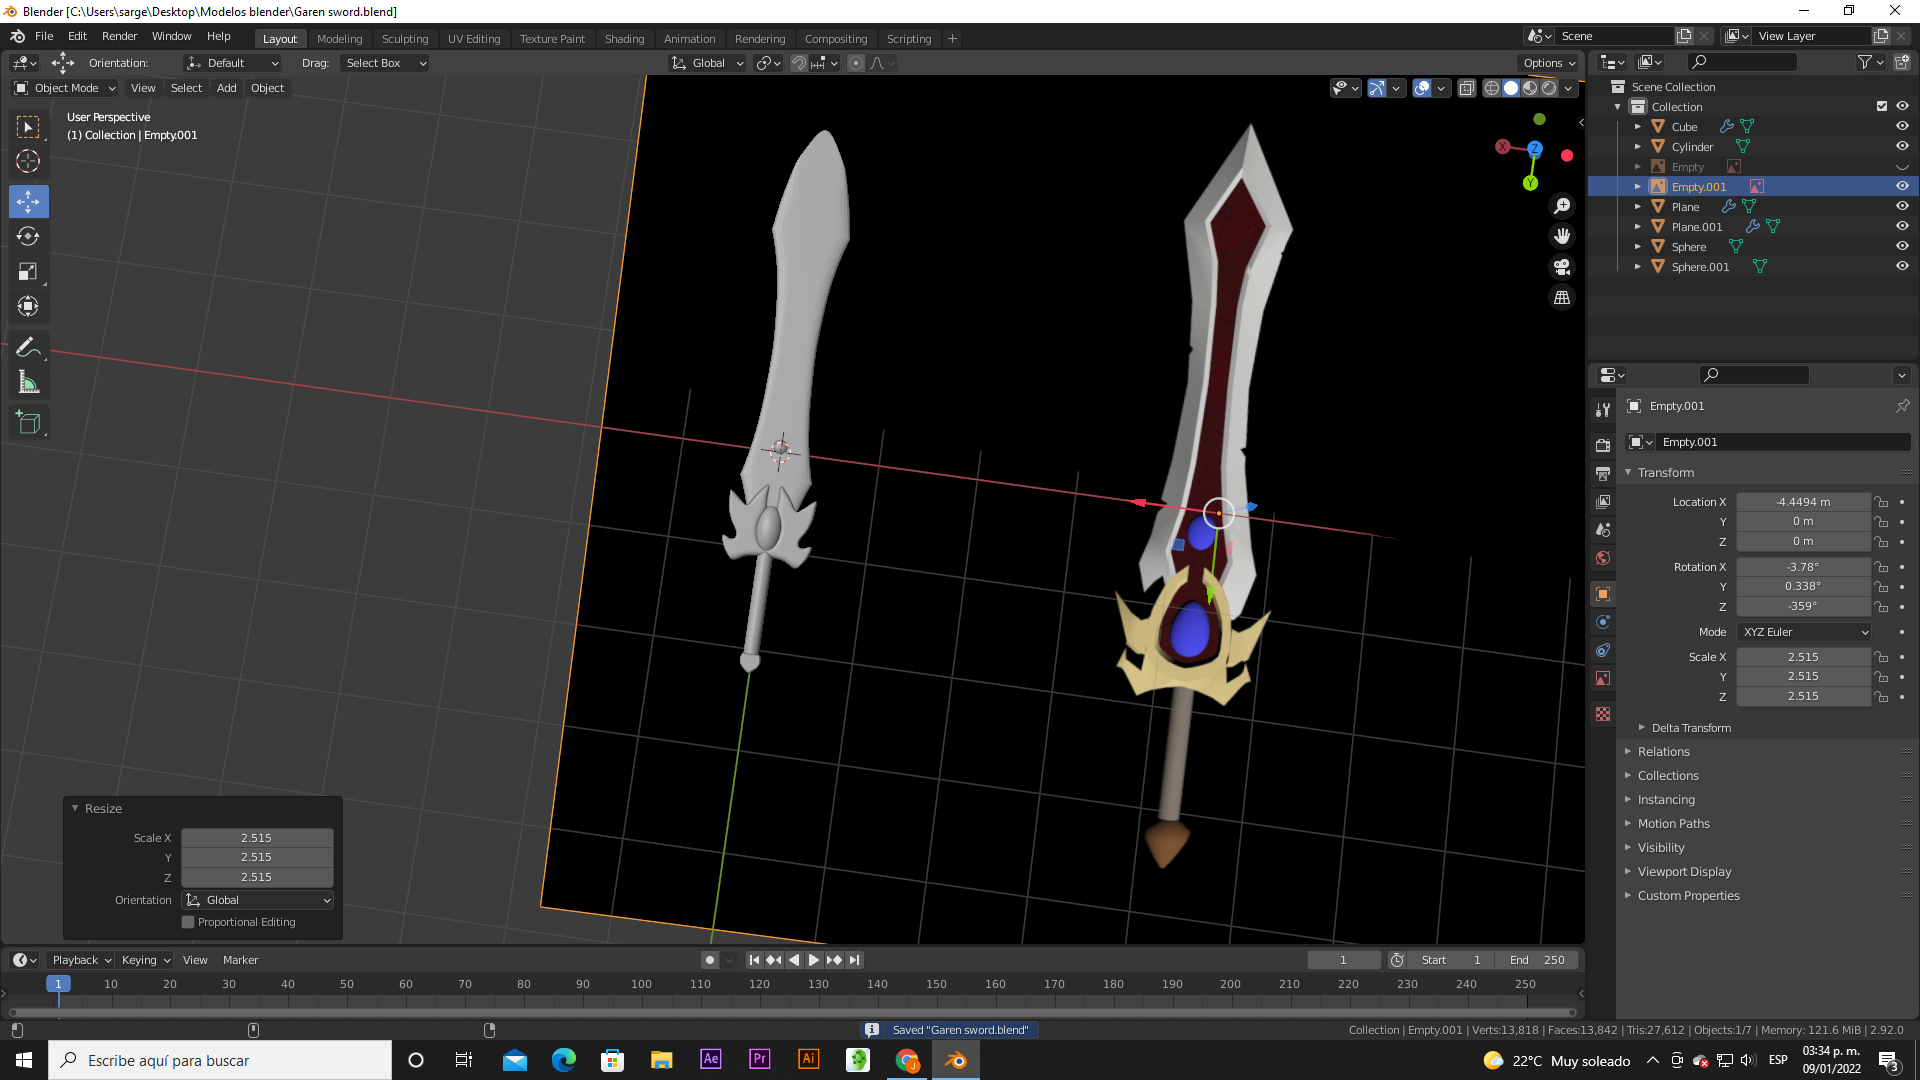Open the Render menu
This screenshot has width=1920, height=1080.
pos(119,36)
